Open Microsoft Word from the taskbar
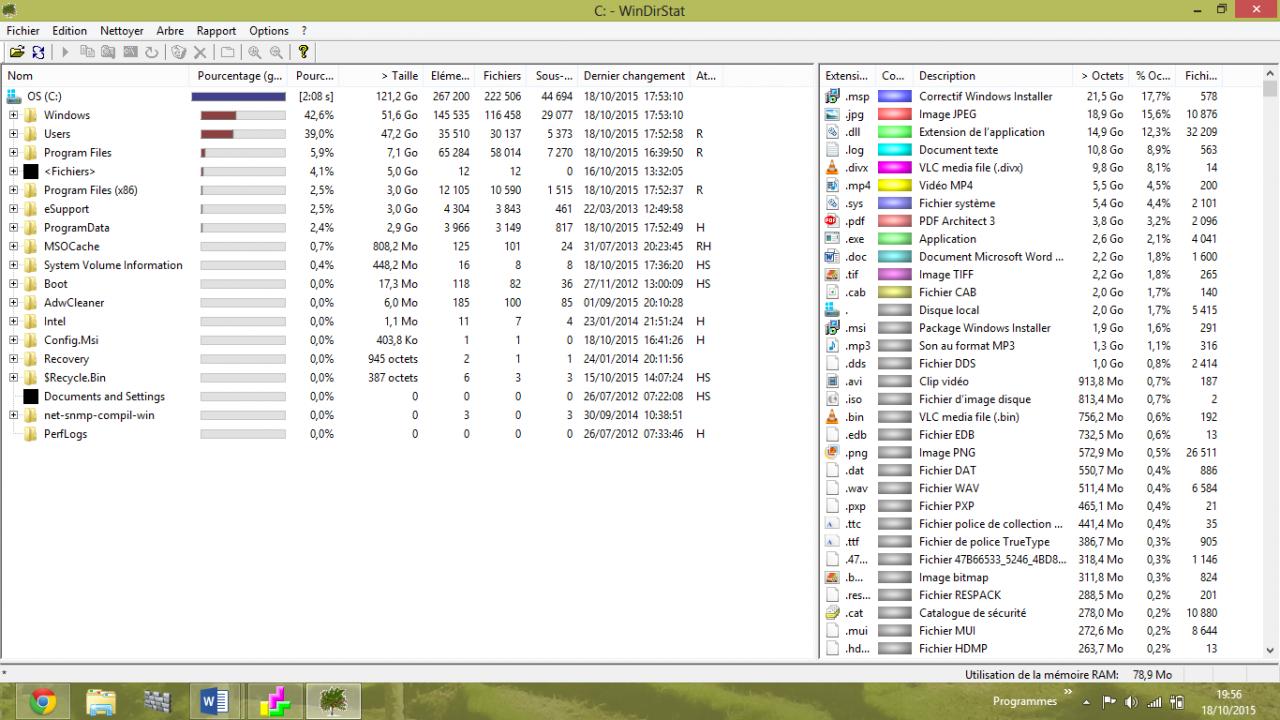This screenshot has width=1280, height=720. 214,702
